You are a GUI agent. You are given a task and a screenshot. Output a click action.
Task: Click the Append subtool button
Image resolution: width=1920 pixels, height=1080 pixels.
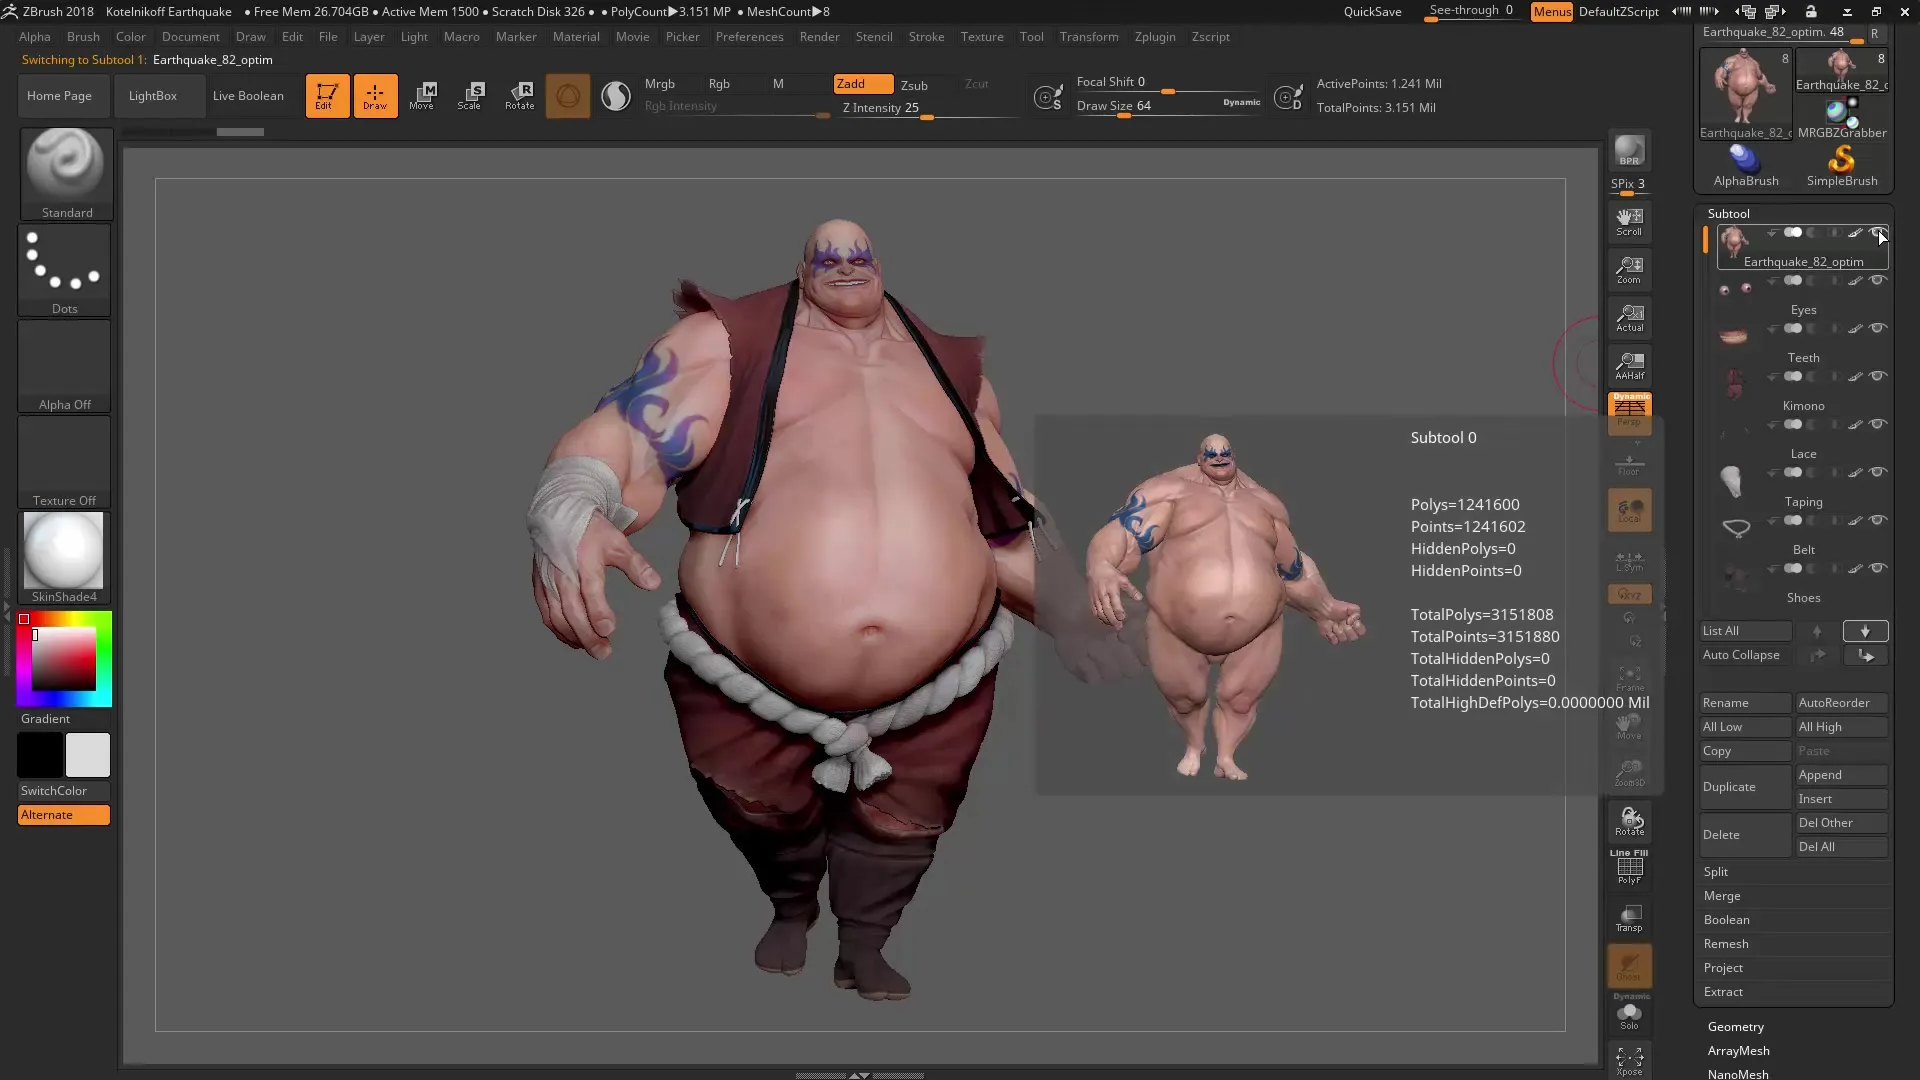point(1841,775)
